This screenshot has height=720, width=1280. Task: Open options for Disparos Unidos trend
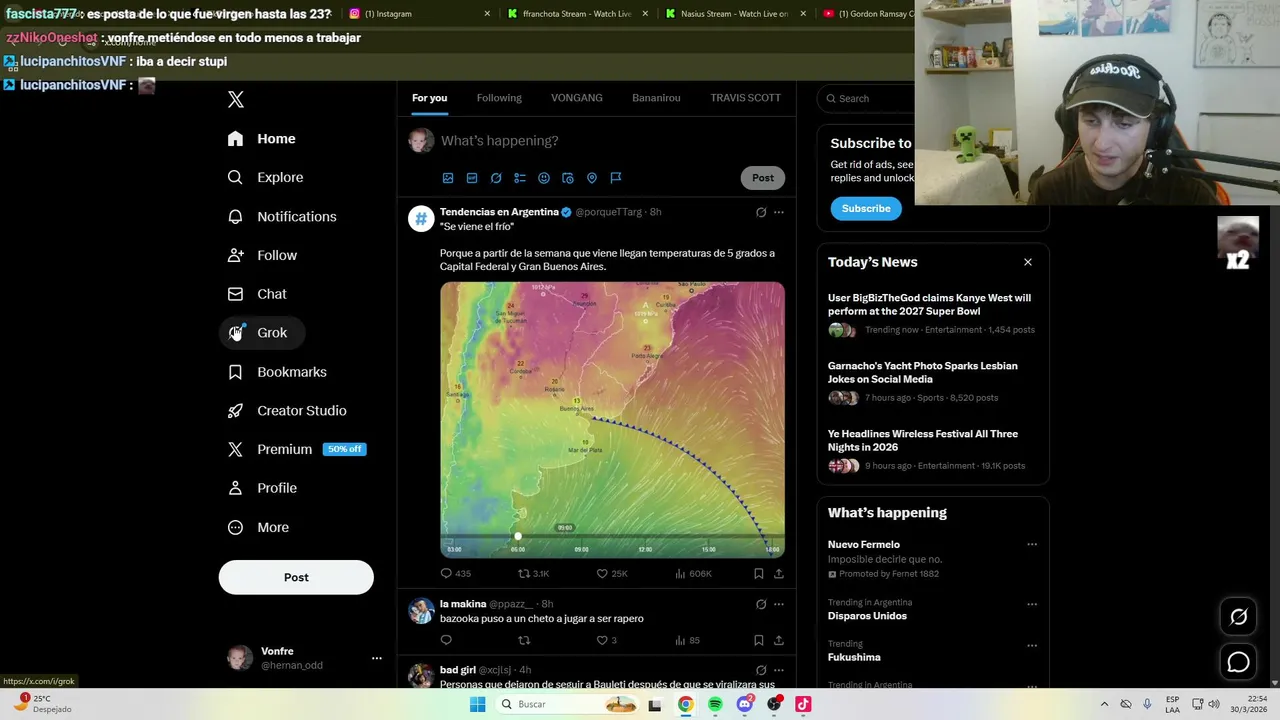pos(1032,603)
